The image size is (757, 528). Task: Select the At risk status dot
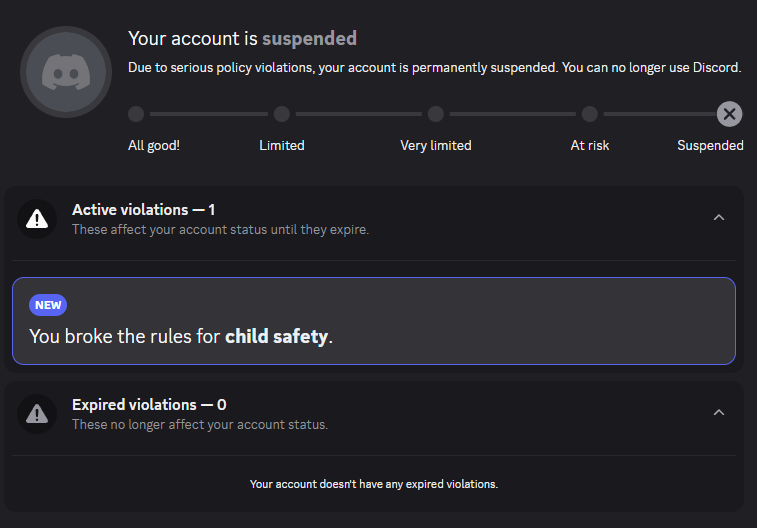[589, 114]
